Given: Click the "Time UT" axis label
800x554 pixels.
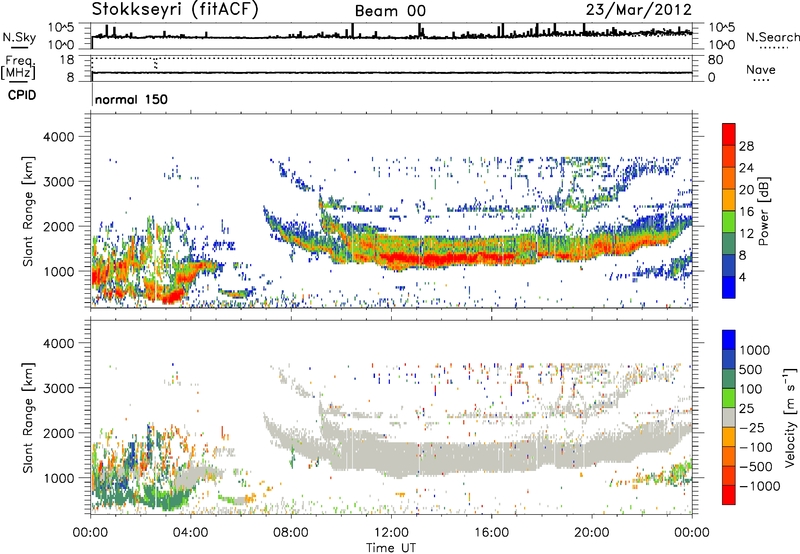Looking at the screenshot, I should 391,548.
